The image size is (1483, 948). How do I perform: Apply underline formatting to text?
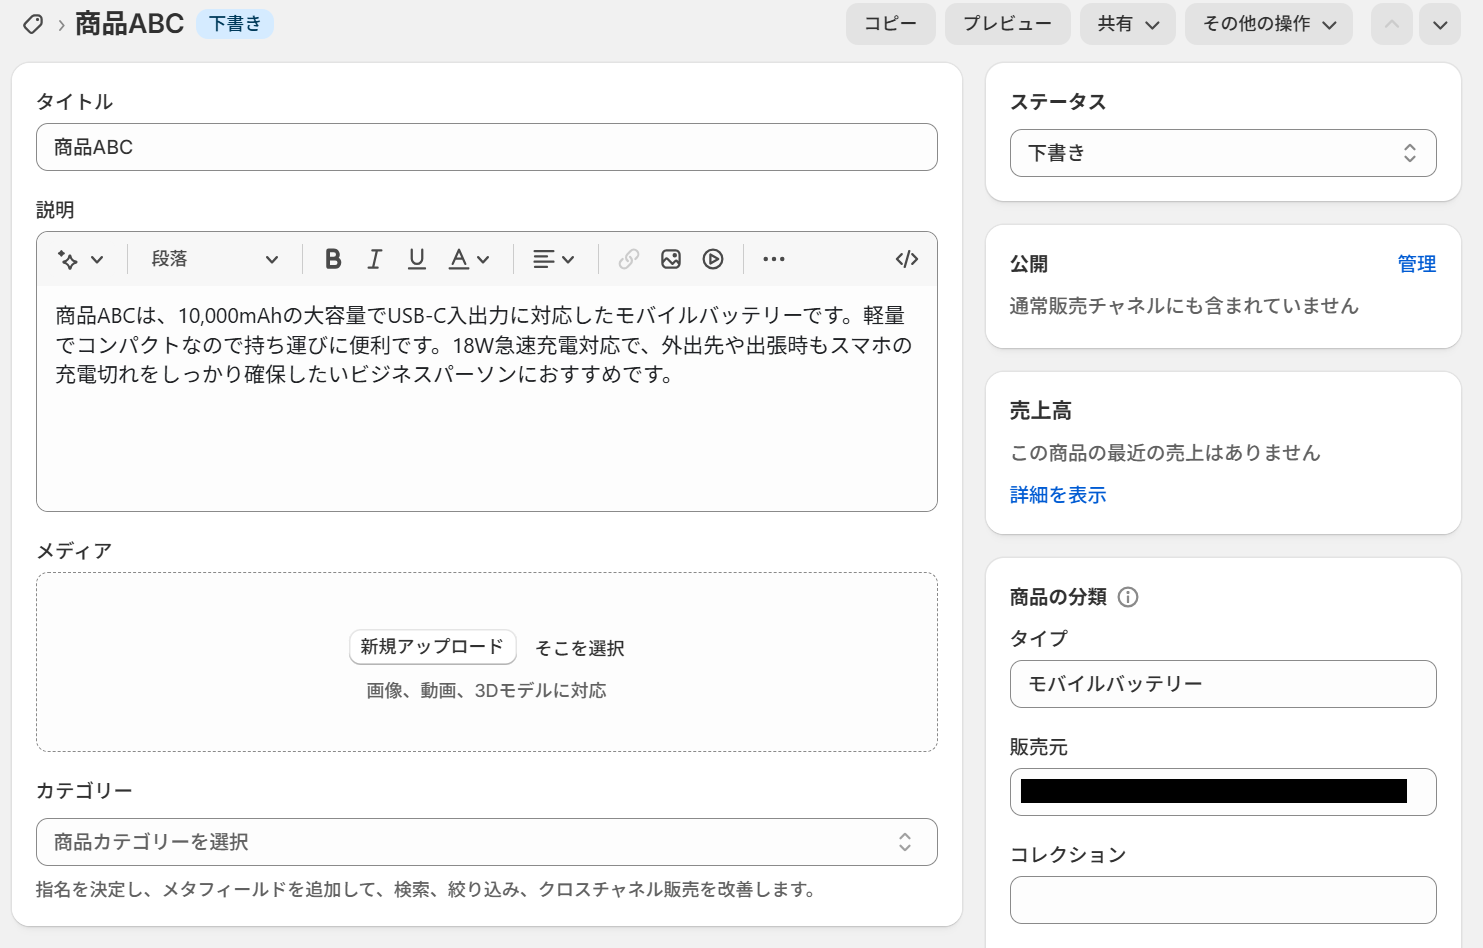[417, 259]
